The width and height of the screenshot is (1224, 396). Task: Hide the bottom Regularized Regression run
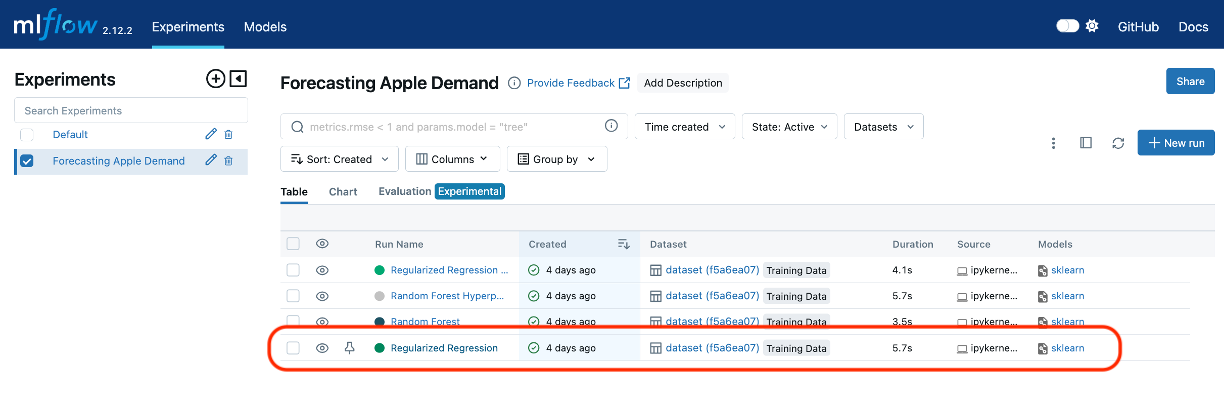322,348
